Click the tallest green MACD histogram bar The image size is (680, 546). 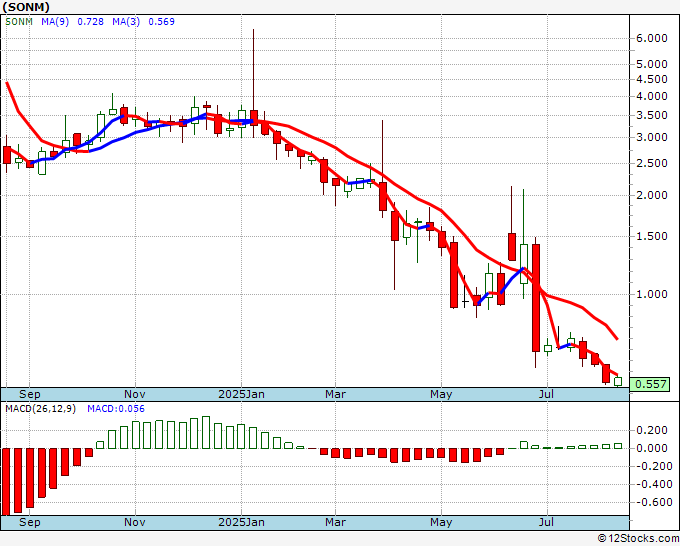206,433
